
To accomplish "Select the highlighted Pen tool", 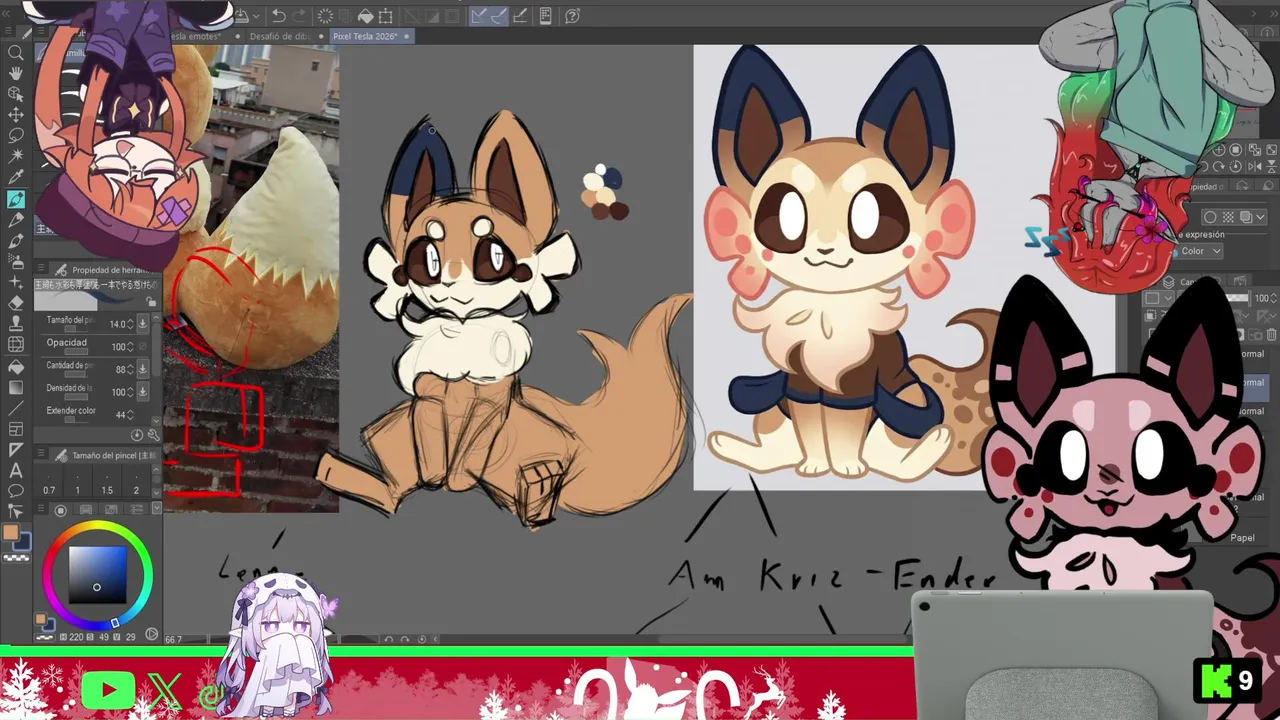I will coord(16,199).
